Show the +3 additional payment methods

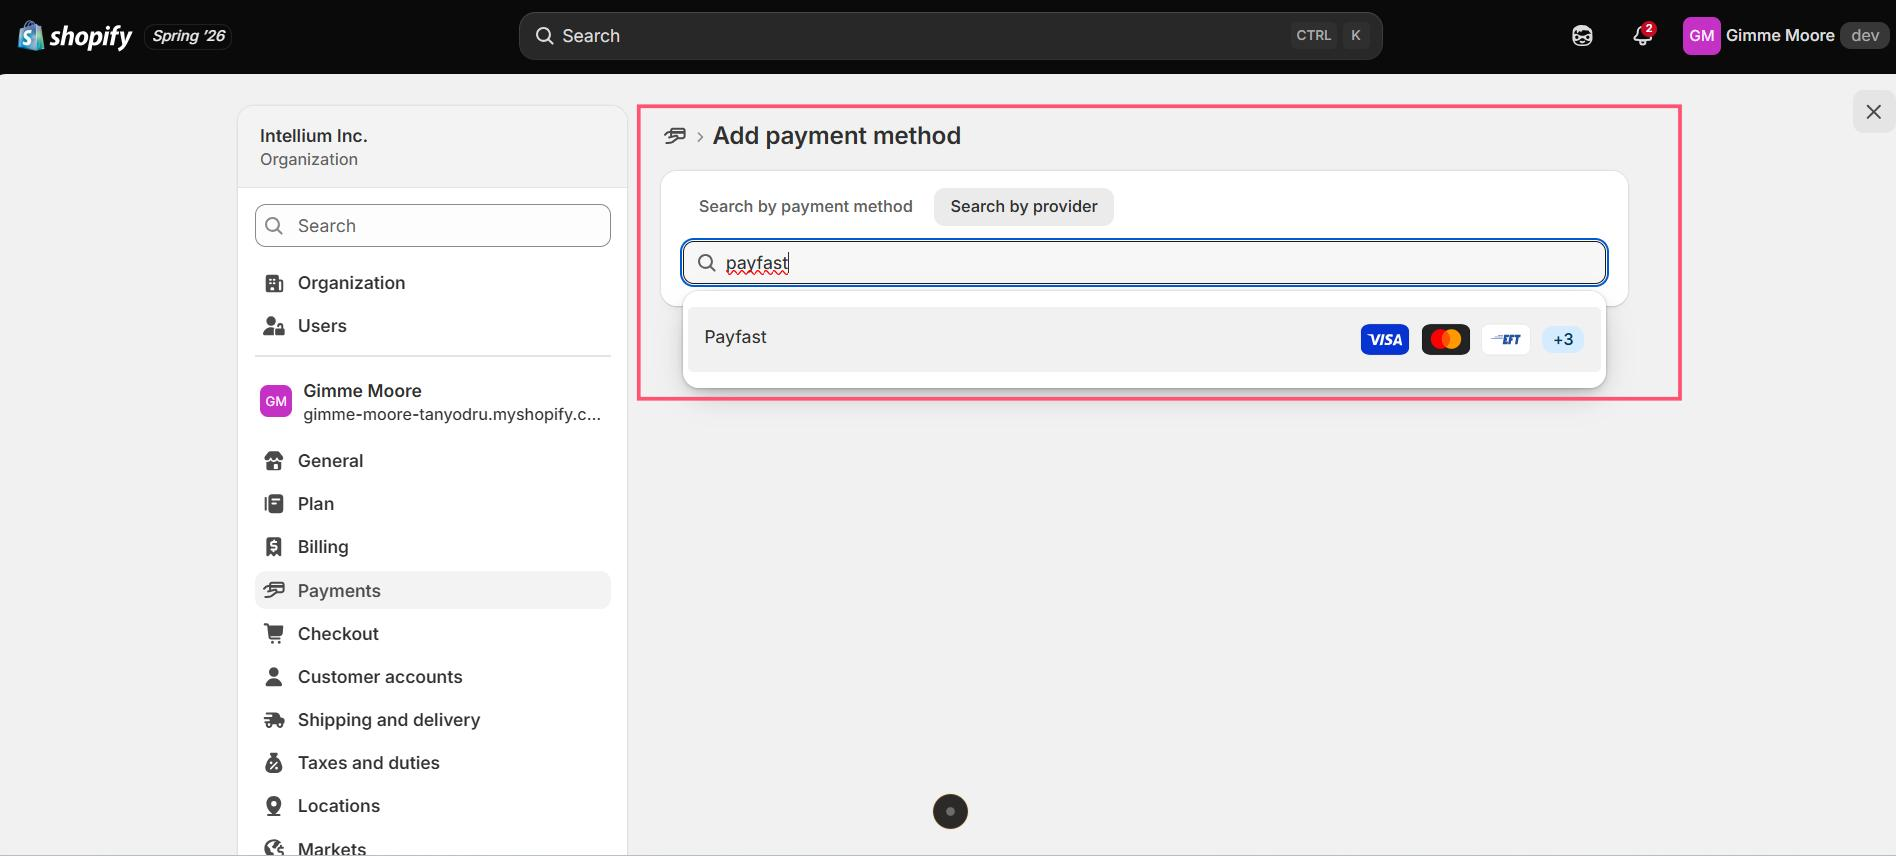point(1563,340)
